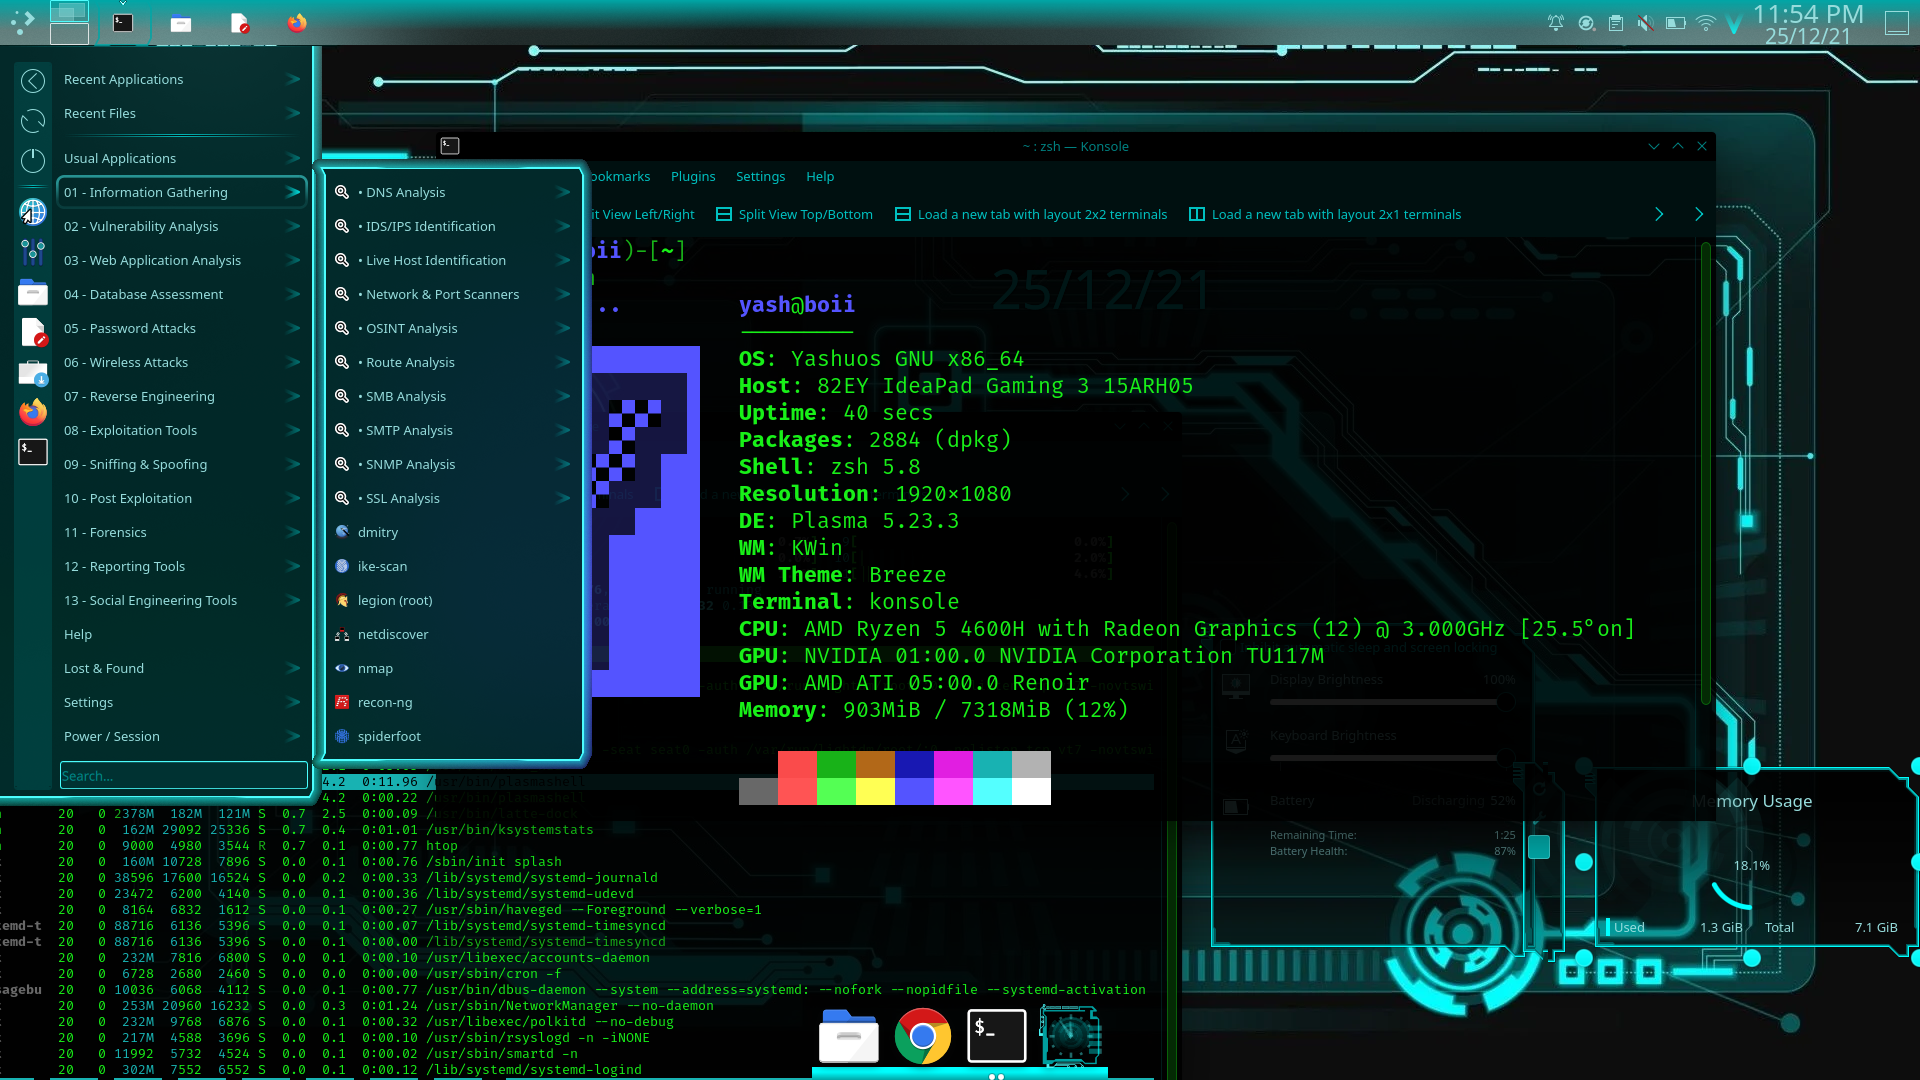The image size is (1920, 1080).
Task: Launch spiderfoot from submenu
Action: coord(454,736)
